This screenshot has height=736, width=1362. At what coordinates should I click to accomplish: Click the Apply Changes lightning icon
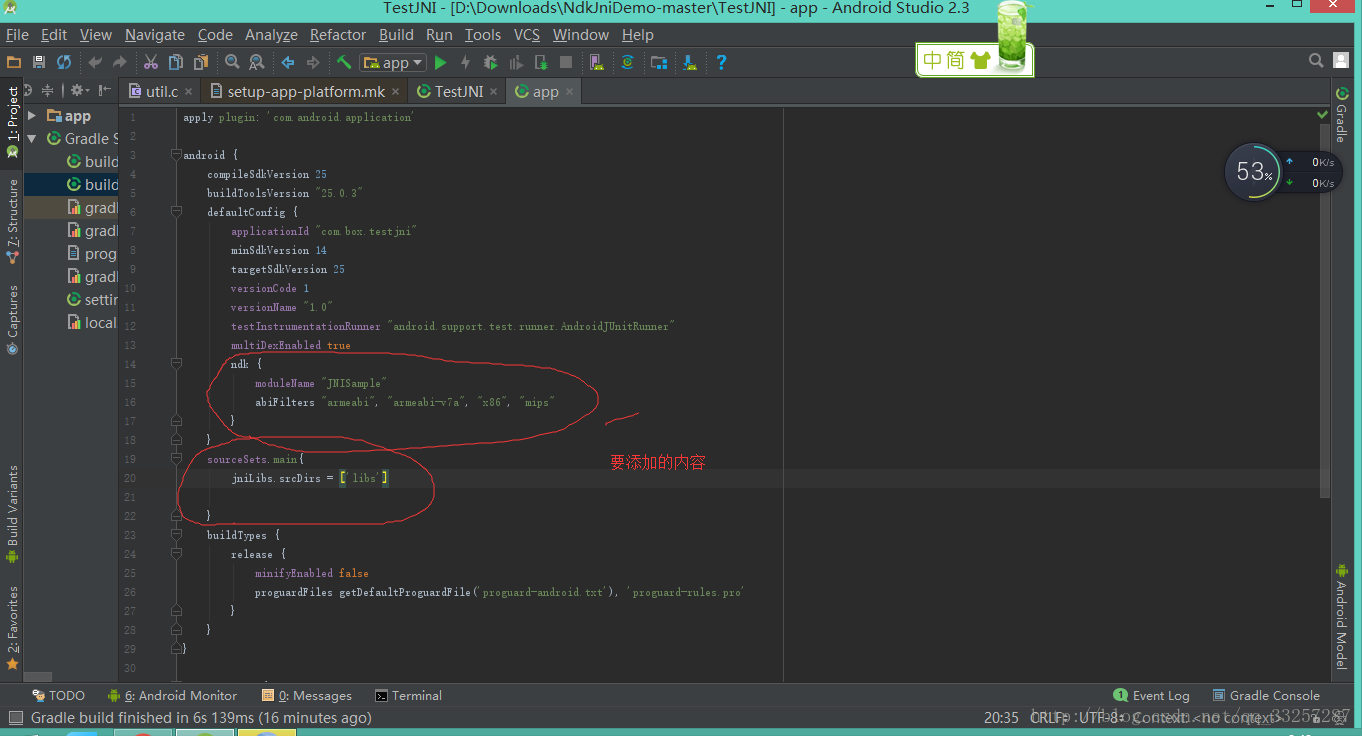(465, 62)
